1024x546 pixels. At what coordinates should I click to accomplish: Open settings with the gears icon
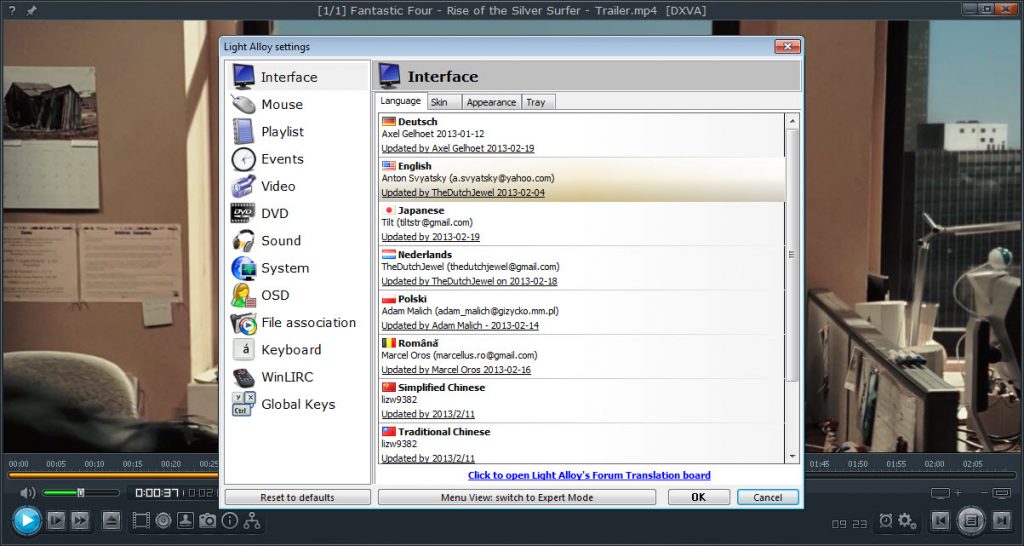click(x=907, y=521)
